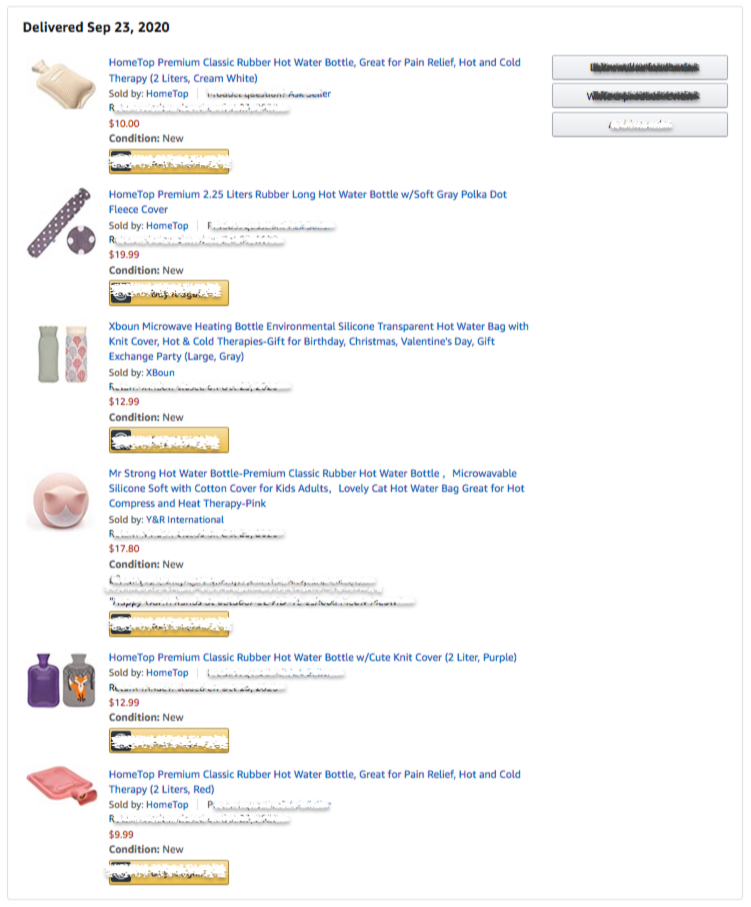Click the Buy it again icon for the cream white bottle
Image resolution: width=751 pixels, height=907 pixels.
[122, 160]
